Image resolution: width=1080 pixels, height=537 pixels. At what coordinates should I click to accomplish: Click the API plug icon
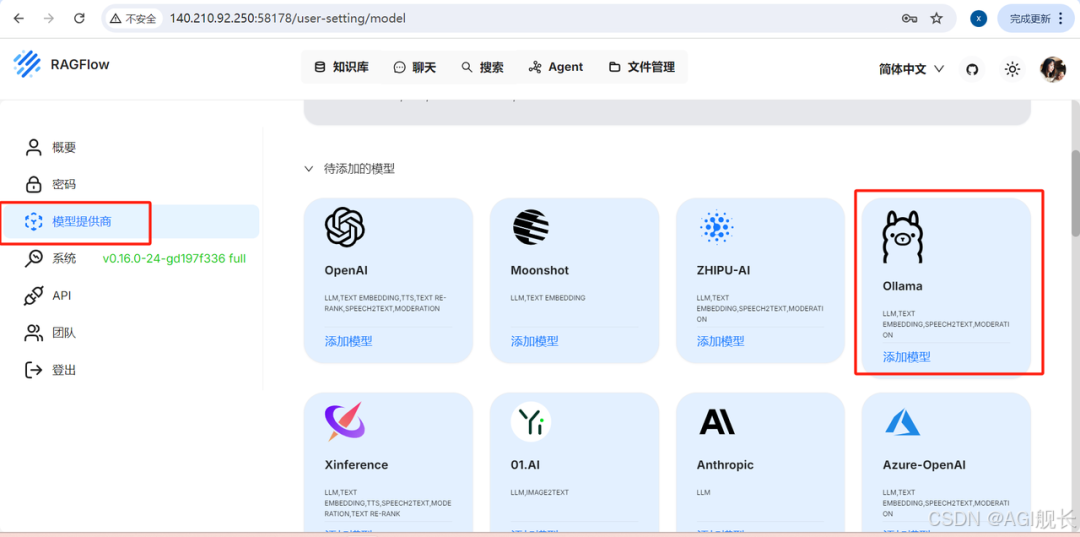[33, 296]
